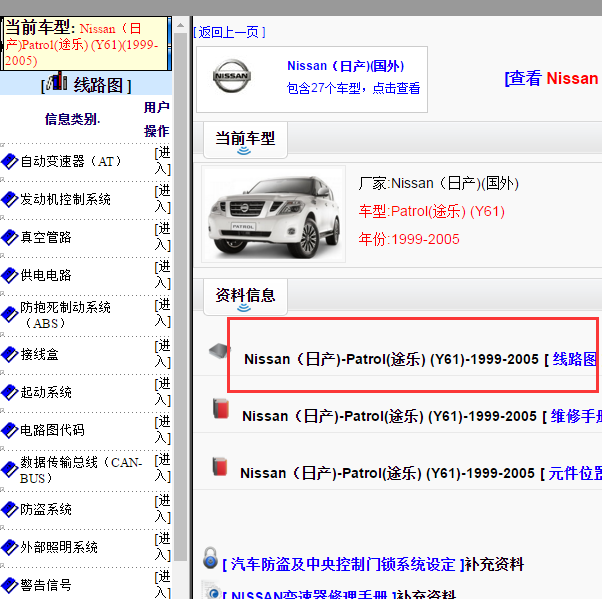Enter the 自动变速器（AT） category via 进入

click(163, 161)
